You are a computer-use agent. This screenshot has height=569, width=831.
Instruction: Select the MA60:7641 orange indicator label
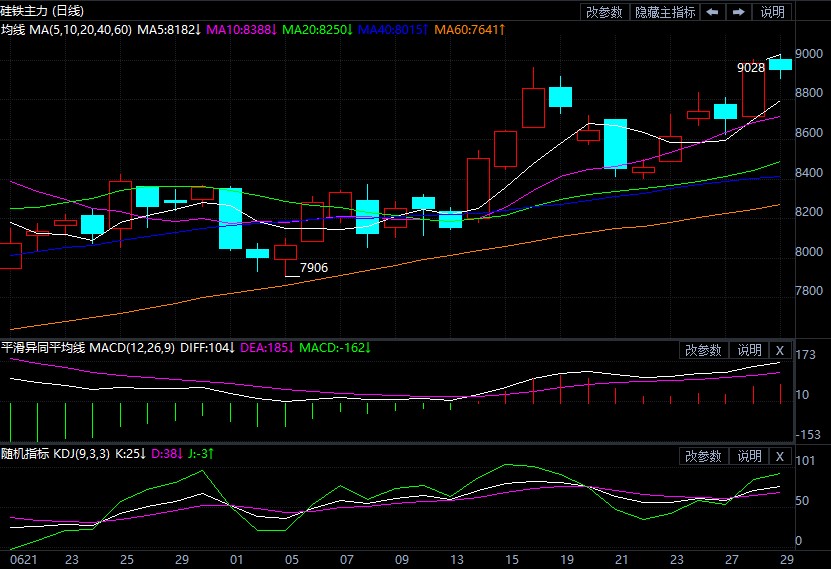tap(470, 31)
